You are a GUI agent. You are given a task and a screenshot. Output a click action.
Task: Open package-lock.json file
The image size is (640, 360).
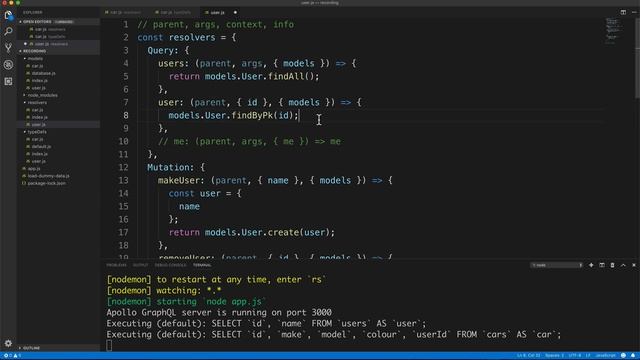46,183
